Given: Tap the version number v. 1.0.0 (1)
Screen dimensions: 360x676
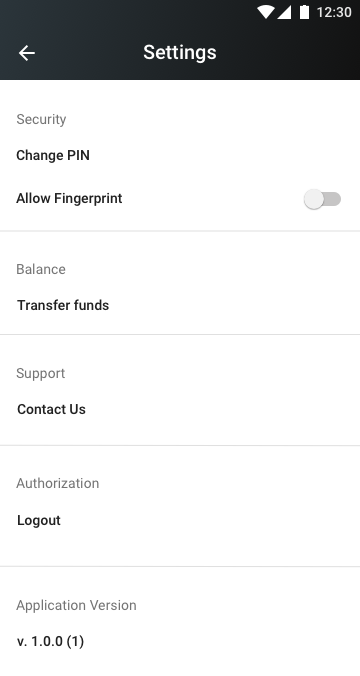Looking at the screenshot, I should pyautogui.click(x=50, y=642).
